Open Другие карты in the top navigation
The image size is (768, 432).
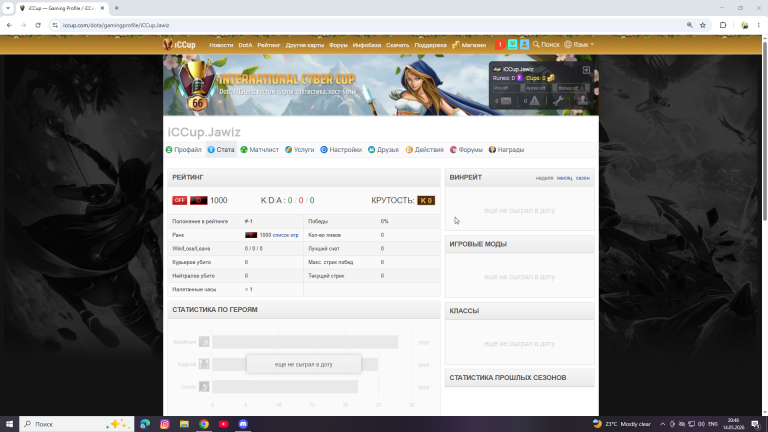(305, 45)
